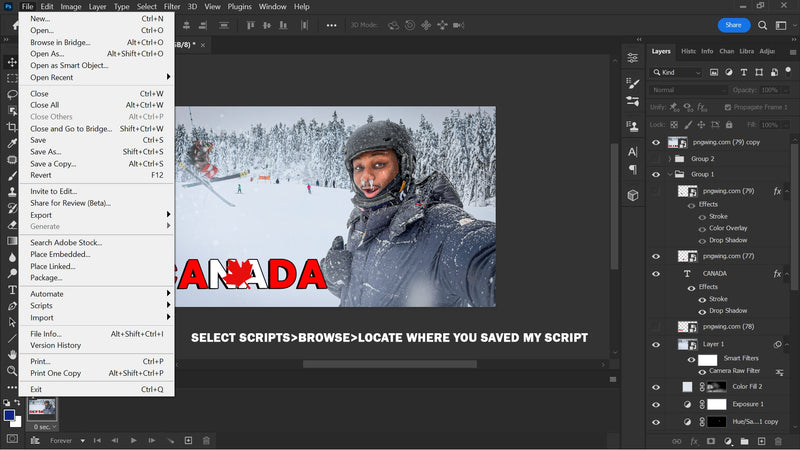
Task: Choose Save As from the File menu
Action: tap(45, 152)
